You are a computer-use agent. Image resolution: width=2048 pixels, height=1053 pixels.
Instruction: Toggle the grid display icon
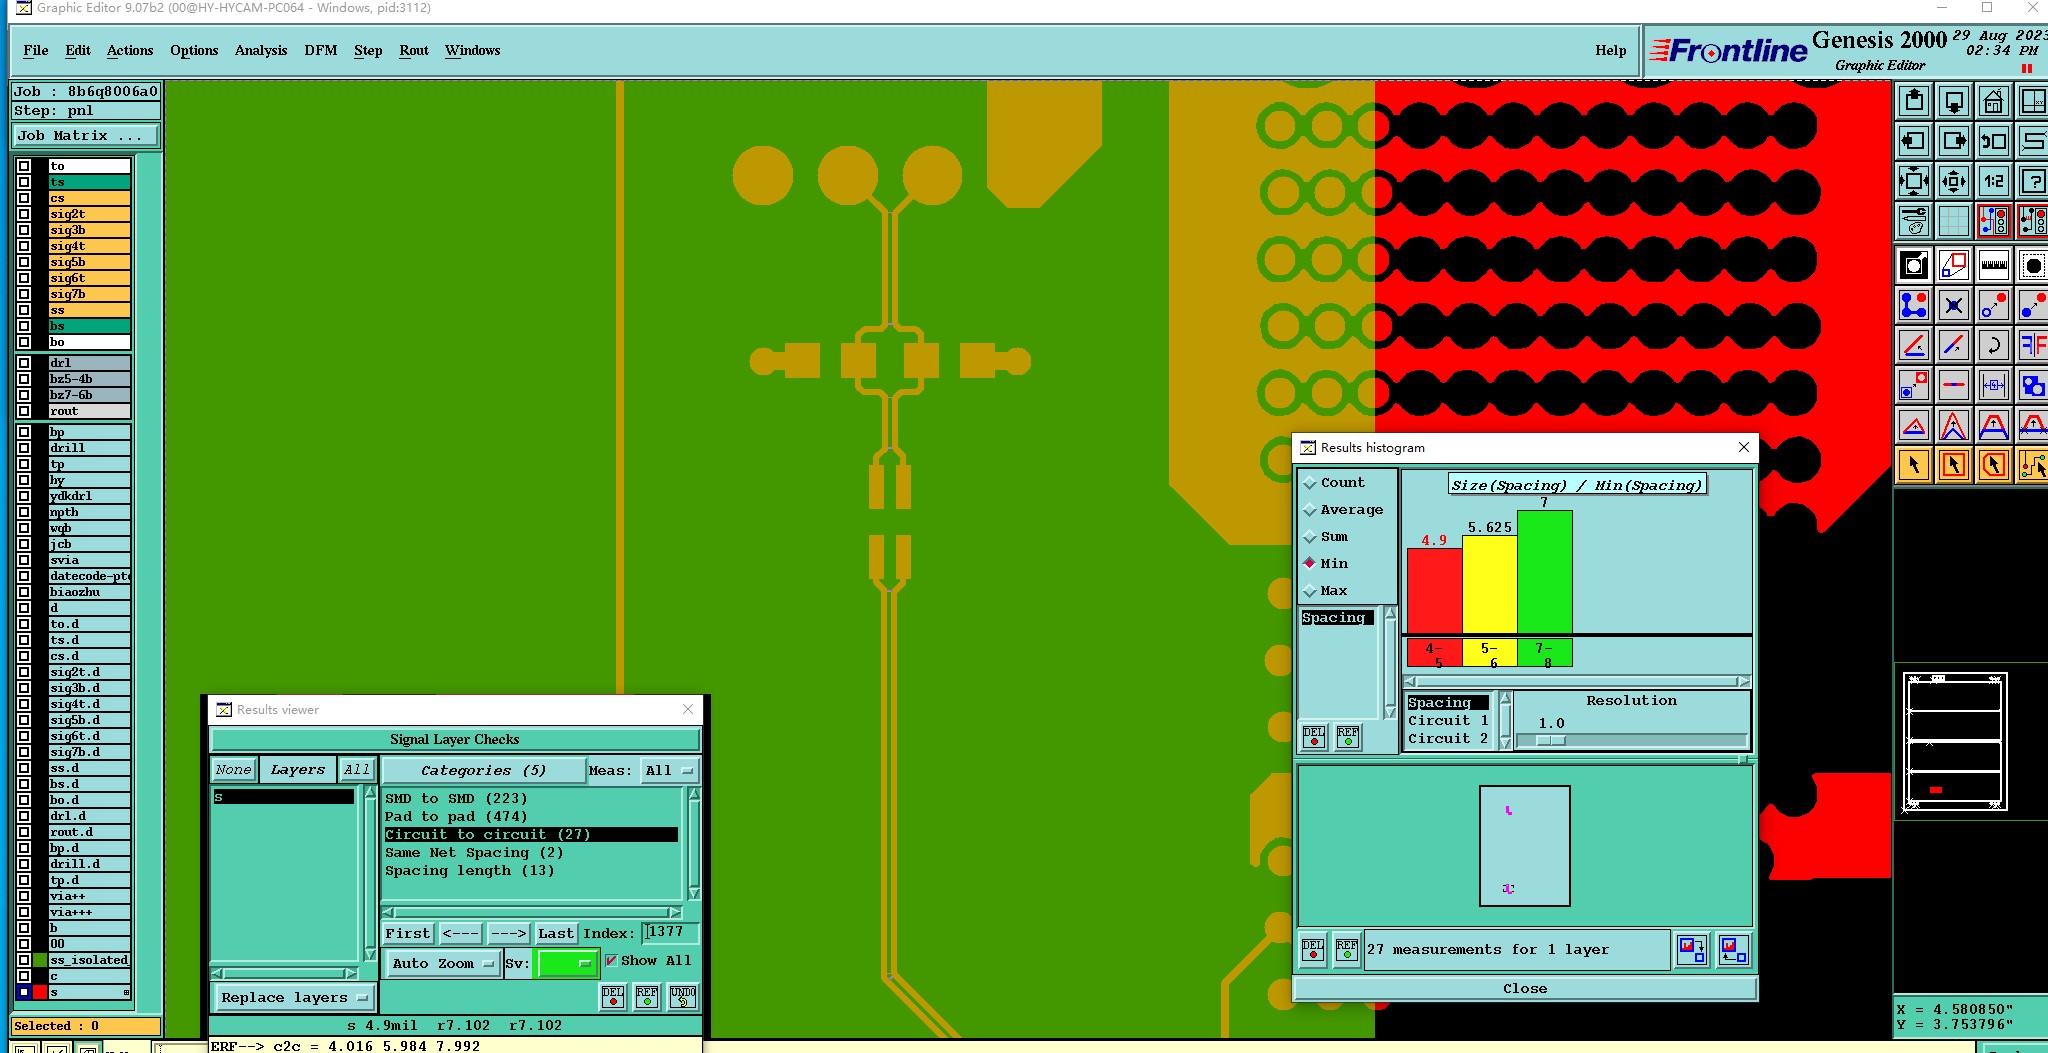pos(1954,221)
